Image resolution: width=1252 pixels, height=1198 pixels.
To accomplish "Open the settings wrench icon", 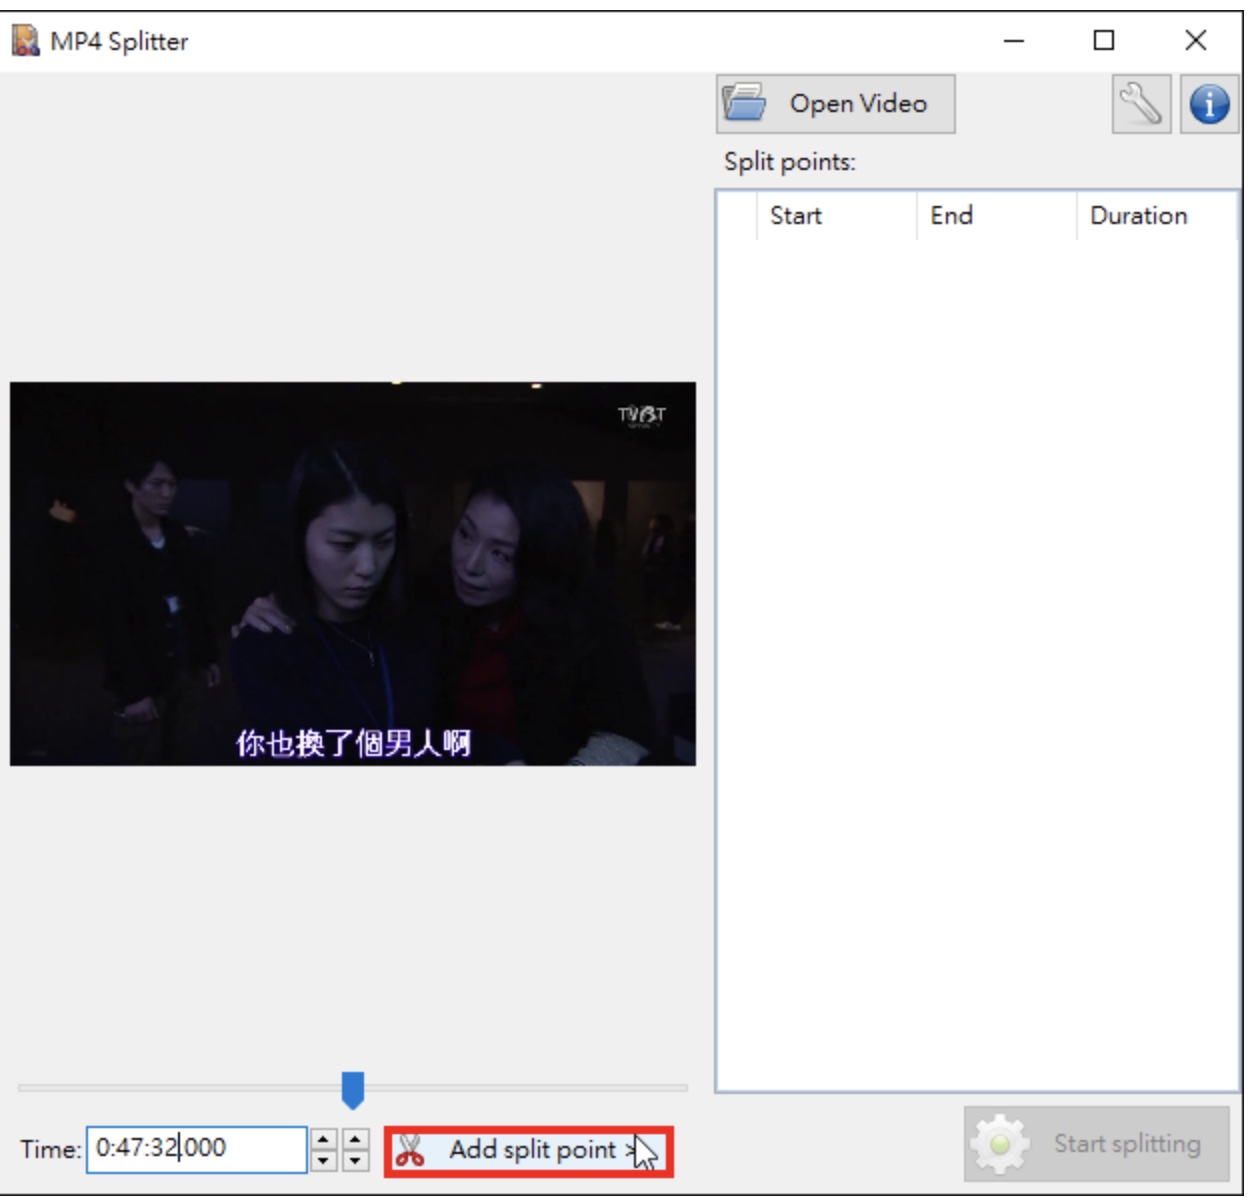I will 1141,104.
